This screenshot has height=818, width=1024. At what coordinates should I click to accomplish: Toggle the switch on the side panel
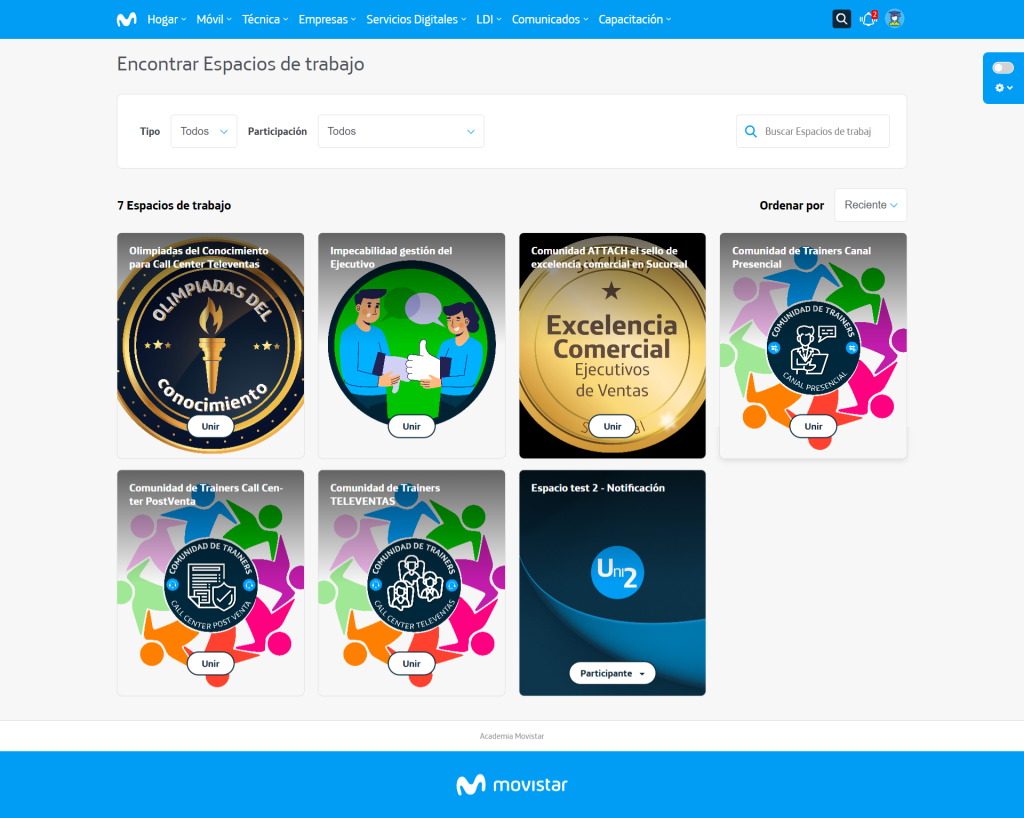coord(1003,68)
